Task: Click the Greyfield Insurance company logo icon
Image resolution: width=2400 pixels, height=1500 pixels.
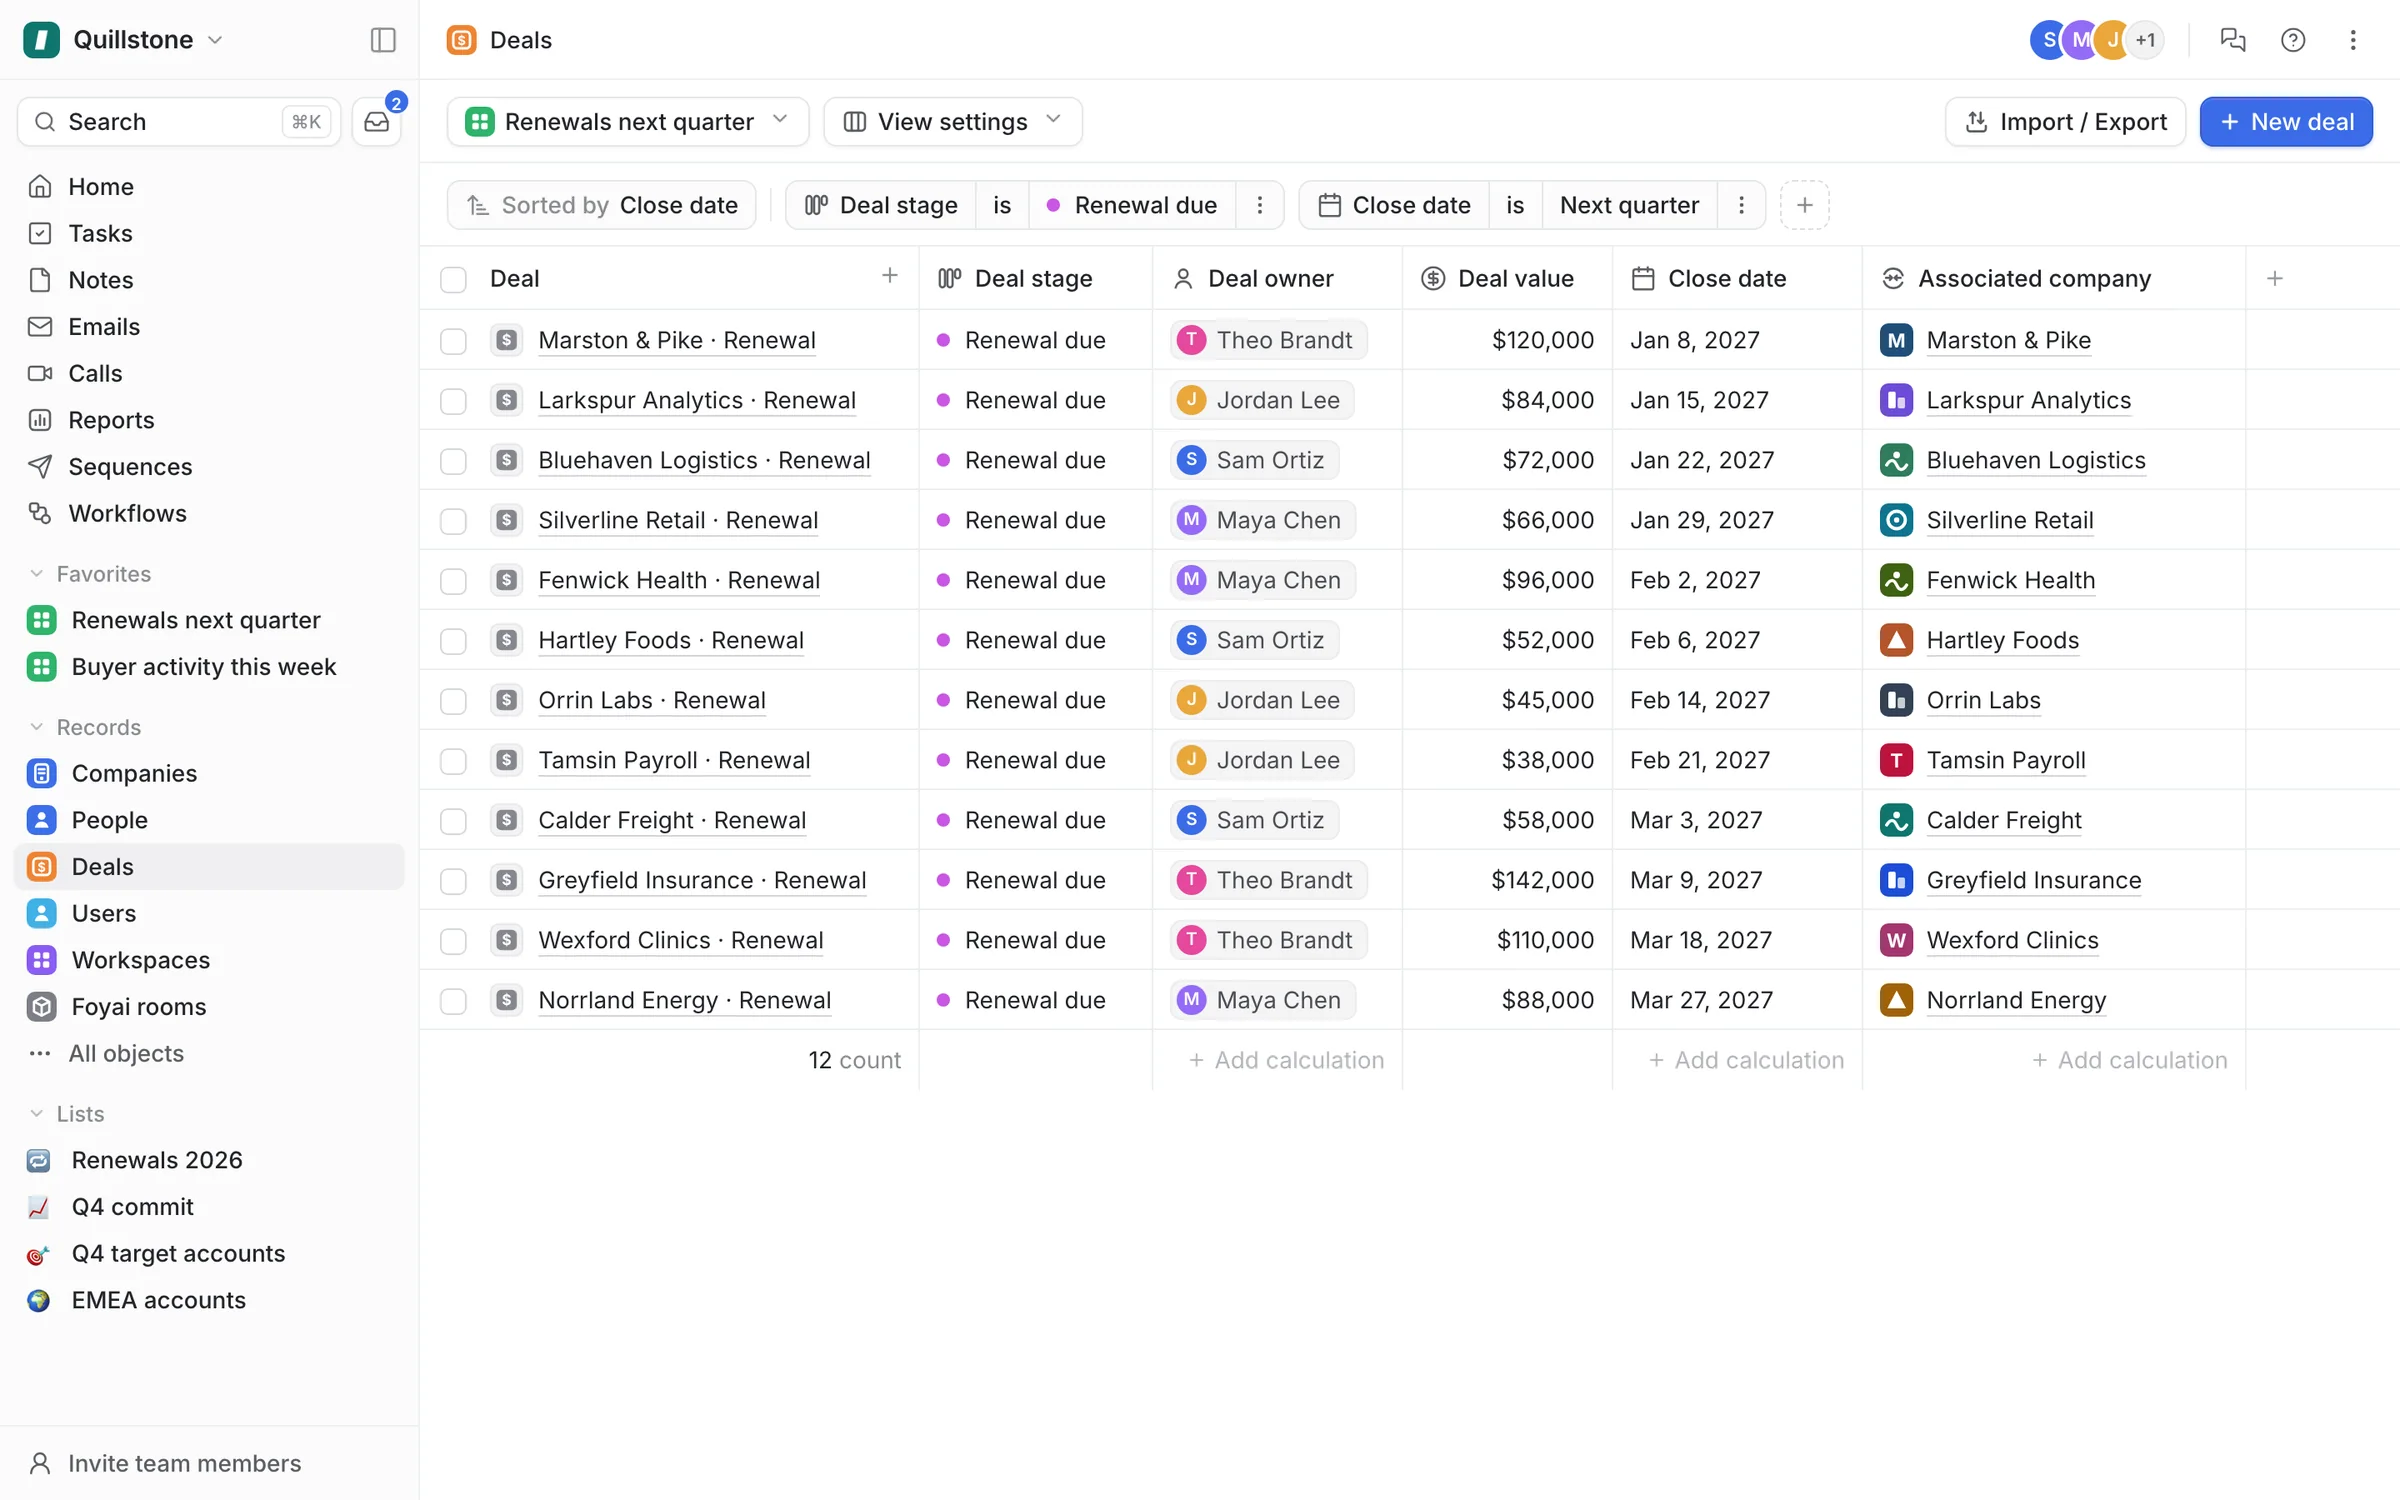Action: click(x=1896, y=880)
